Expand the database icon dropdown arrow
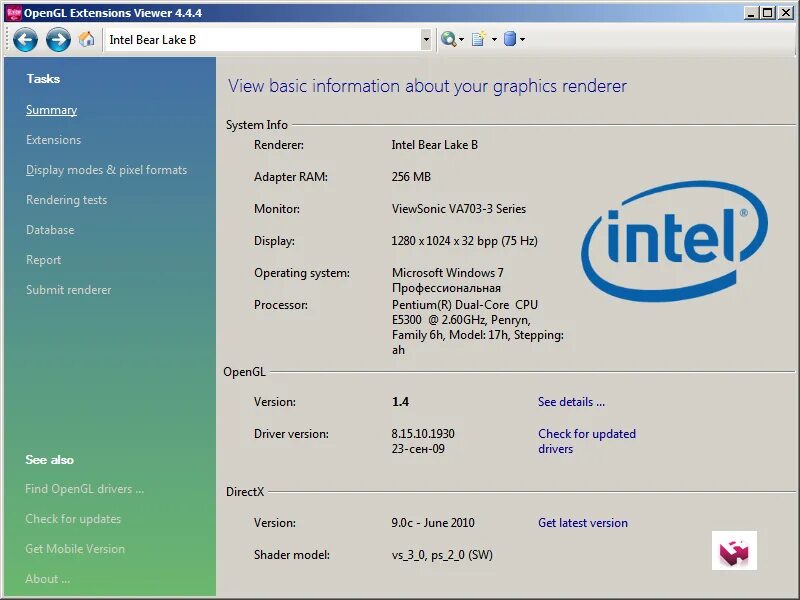Screen dimensions: 800x600 coord(522,39)
